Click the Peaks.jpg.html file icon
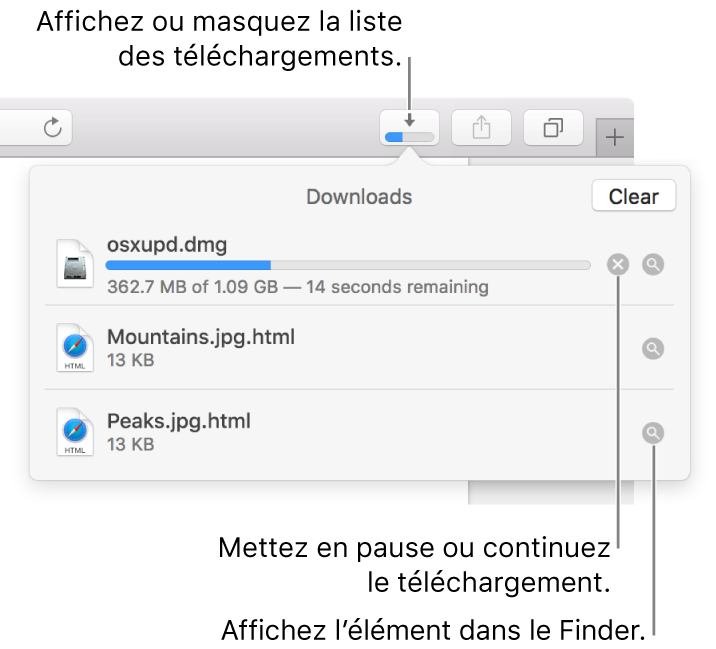 [x=75, y=432]
